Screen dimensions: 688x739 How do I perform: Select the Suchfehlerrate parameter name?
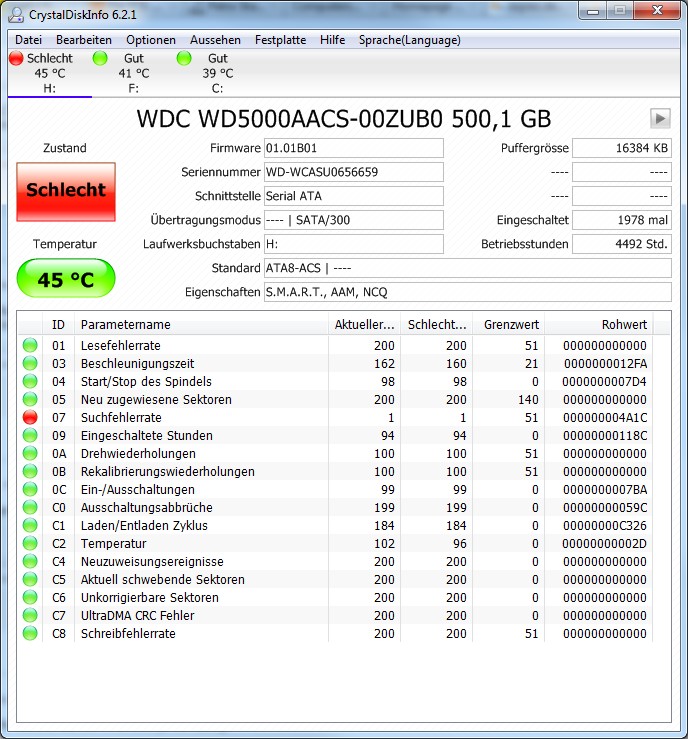121,418
